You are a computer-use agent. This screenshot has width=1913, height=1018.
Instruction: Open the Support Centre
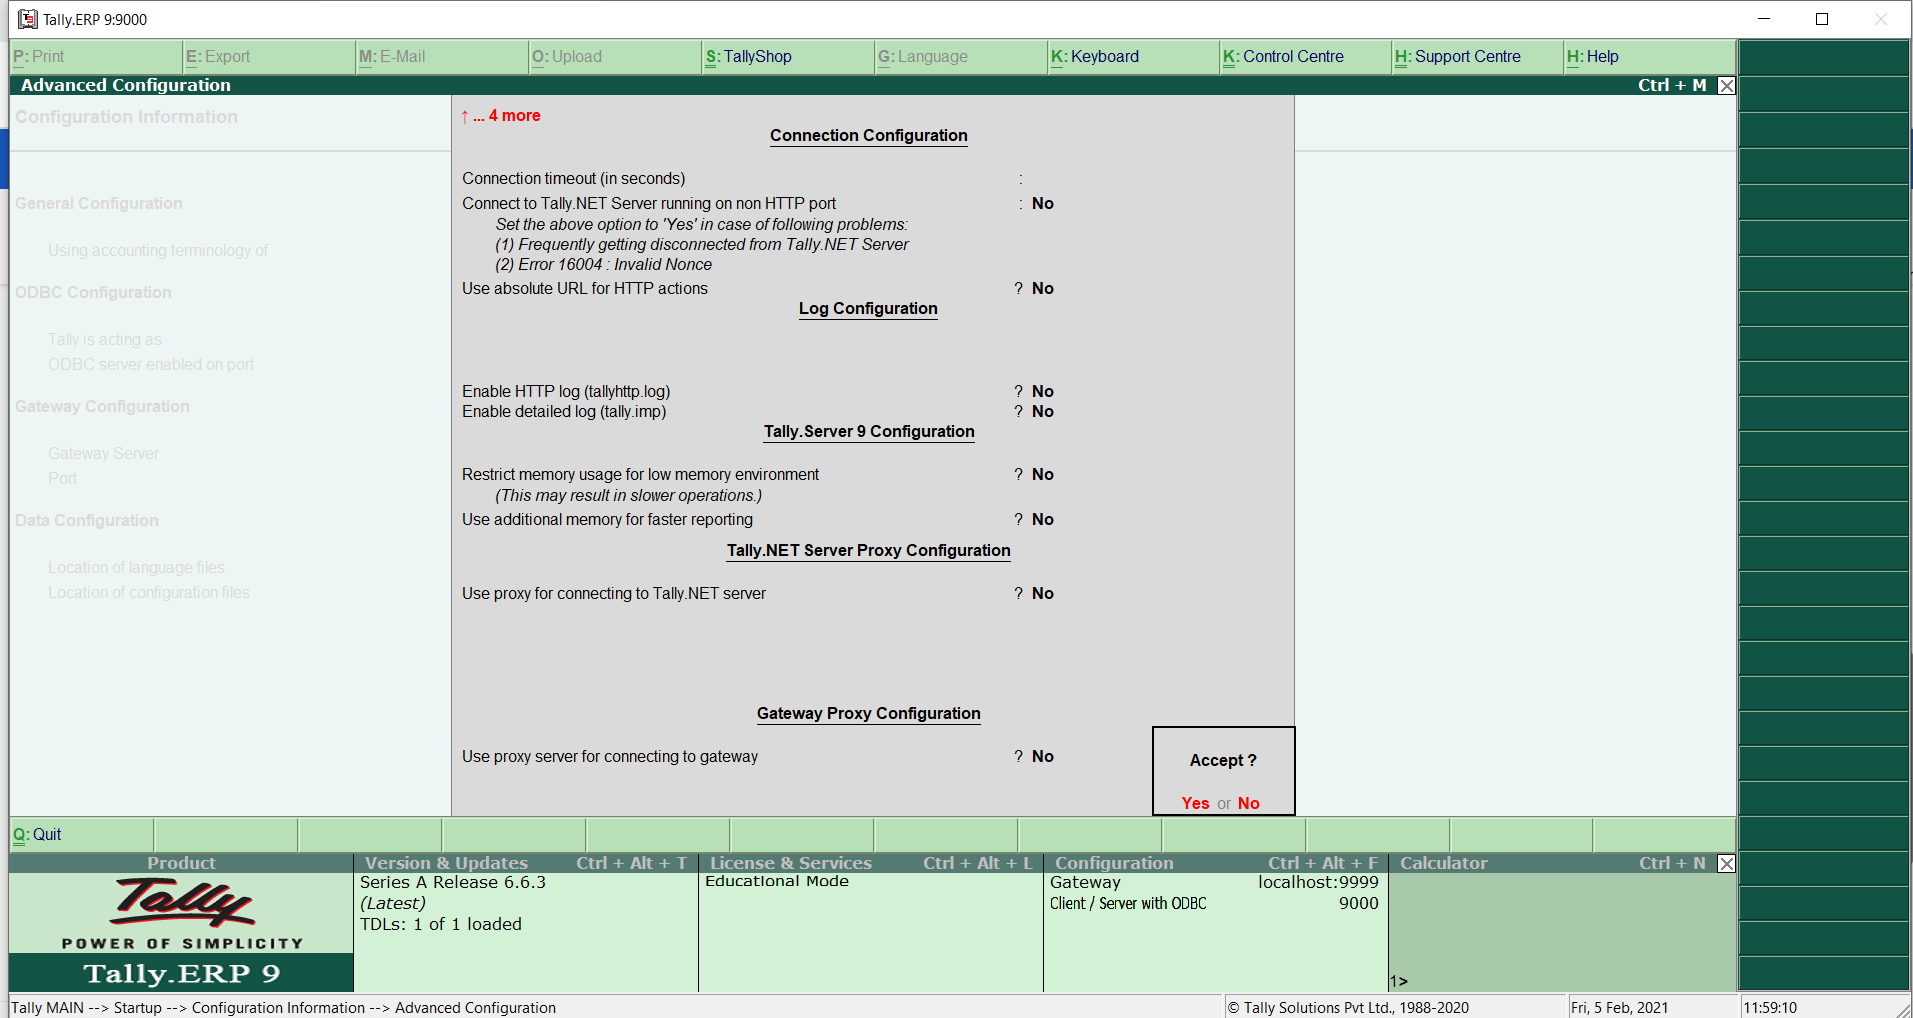(x=1478, y=57)
